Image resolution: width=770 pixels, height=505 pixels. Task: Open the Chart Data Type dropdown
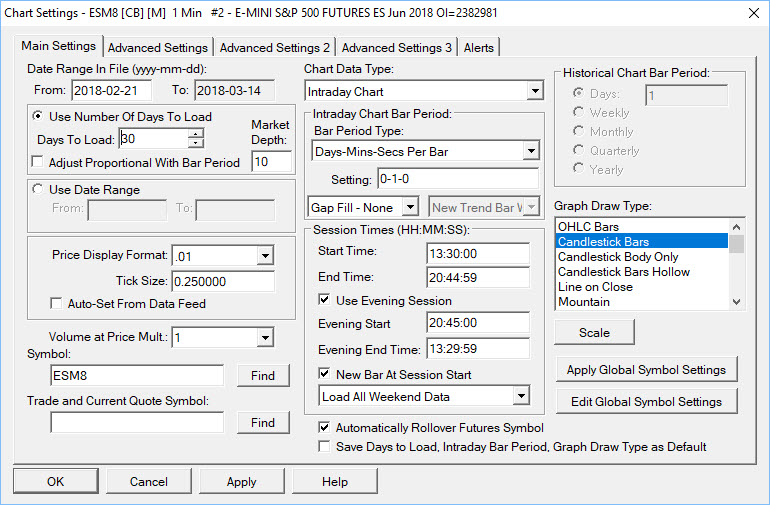535,91
